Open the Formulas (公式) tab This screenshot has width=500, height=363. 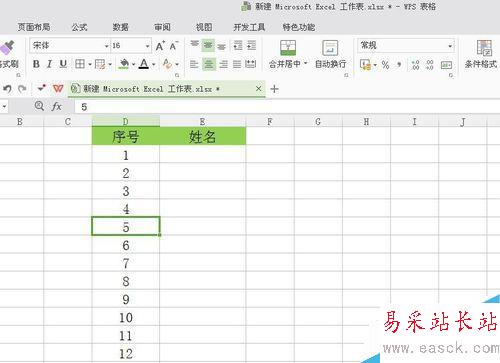point(79,27)
